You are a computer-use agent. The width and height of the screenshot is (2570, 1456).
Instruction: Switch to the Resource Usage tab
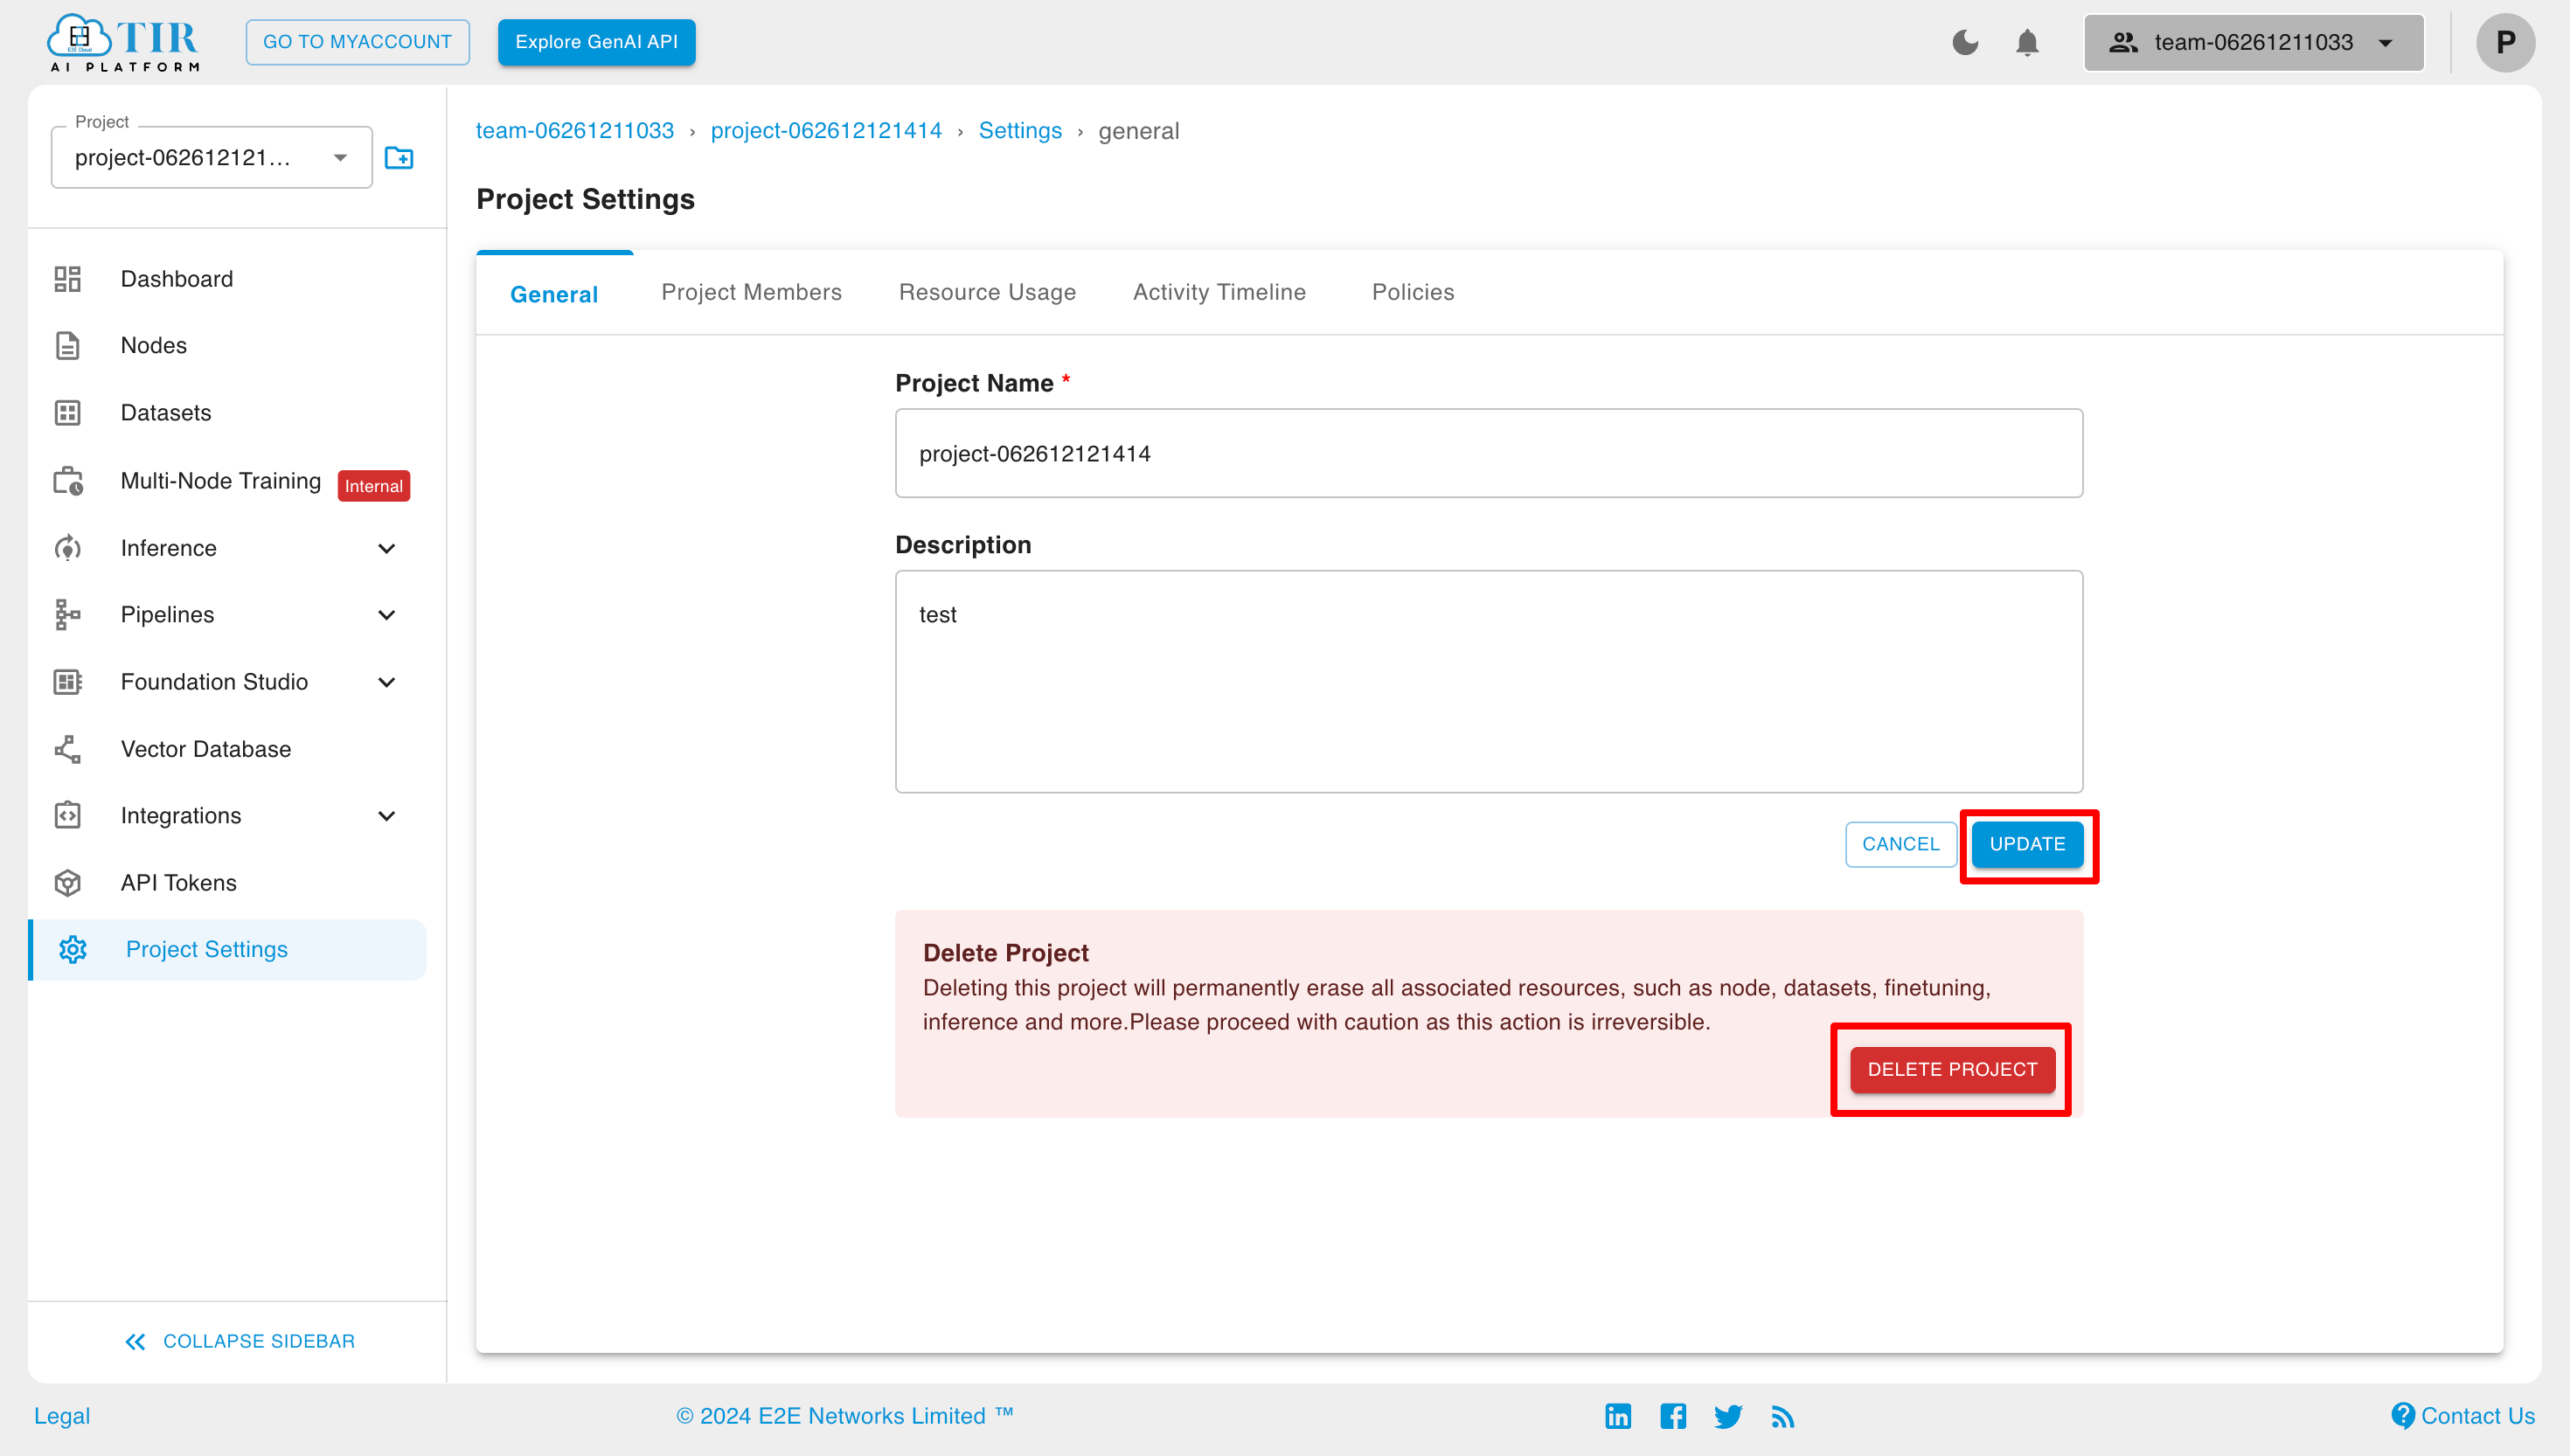pos(987,292)
